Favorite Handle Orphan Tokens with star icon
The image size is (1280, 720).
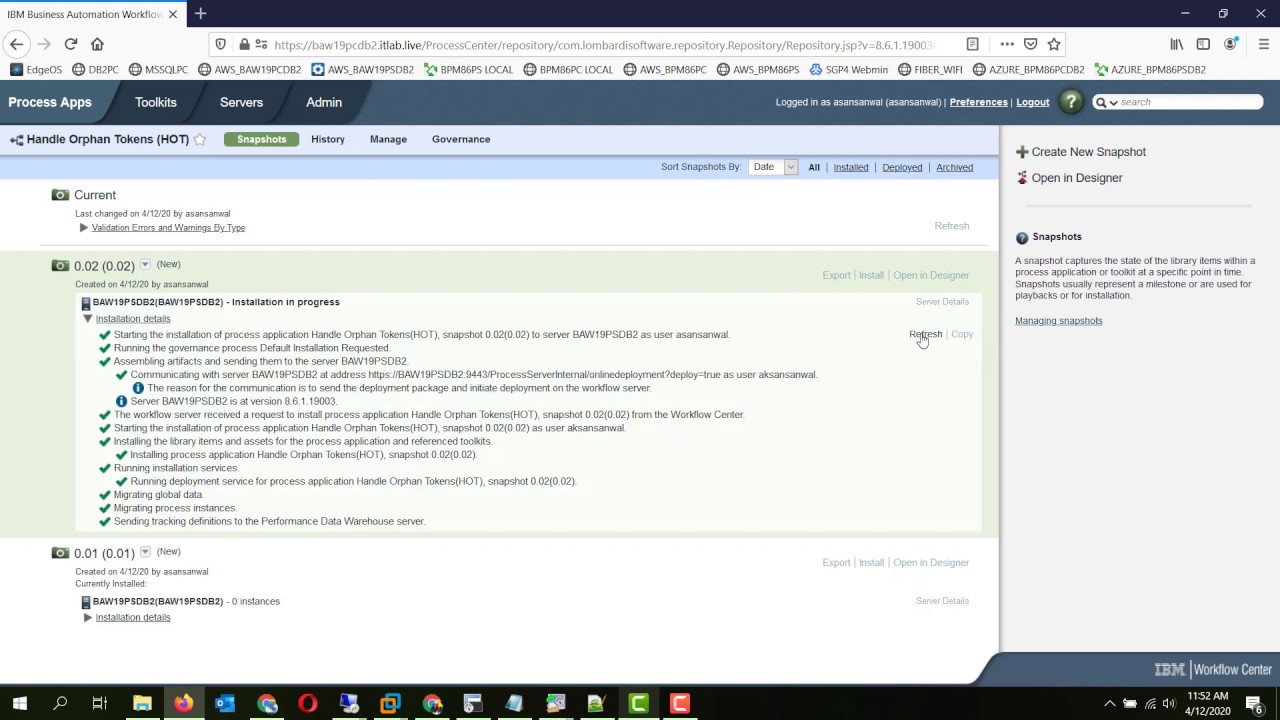[x=200, y=140]
